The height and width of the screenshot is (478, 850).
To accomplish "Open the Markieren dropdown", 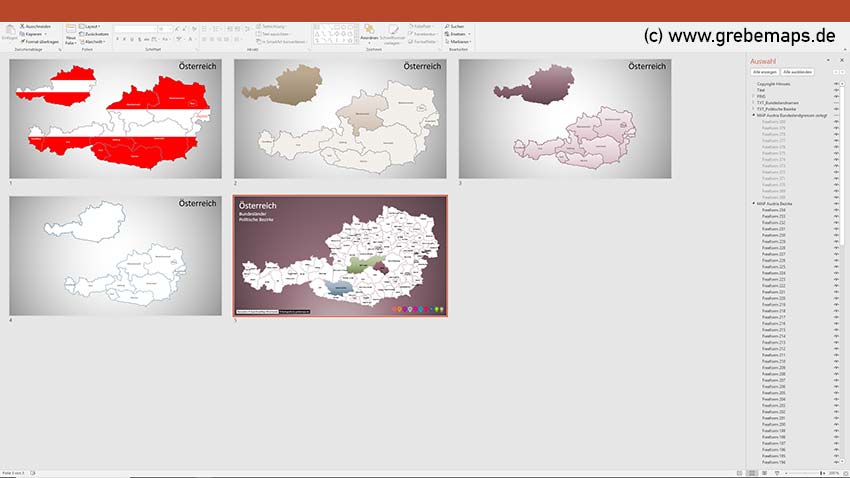I will click(457, 41).
